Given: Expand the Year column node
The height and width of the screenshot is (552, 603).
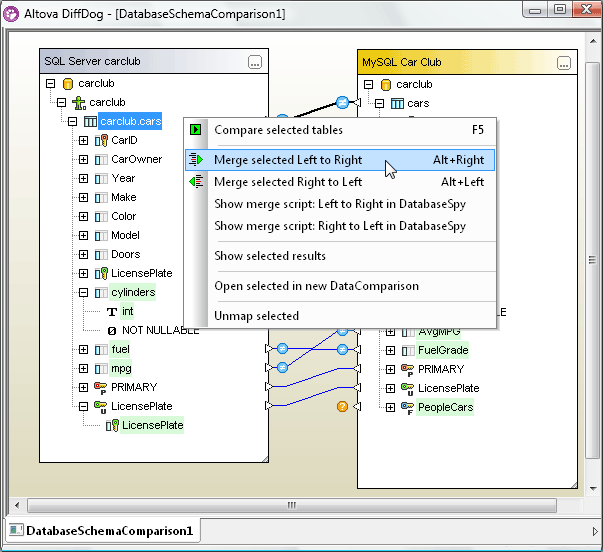Looking at the screenshot, I should point(83,178).
